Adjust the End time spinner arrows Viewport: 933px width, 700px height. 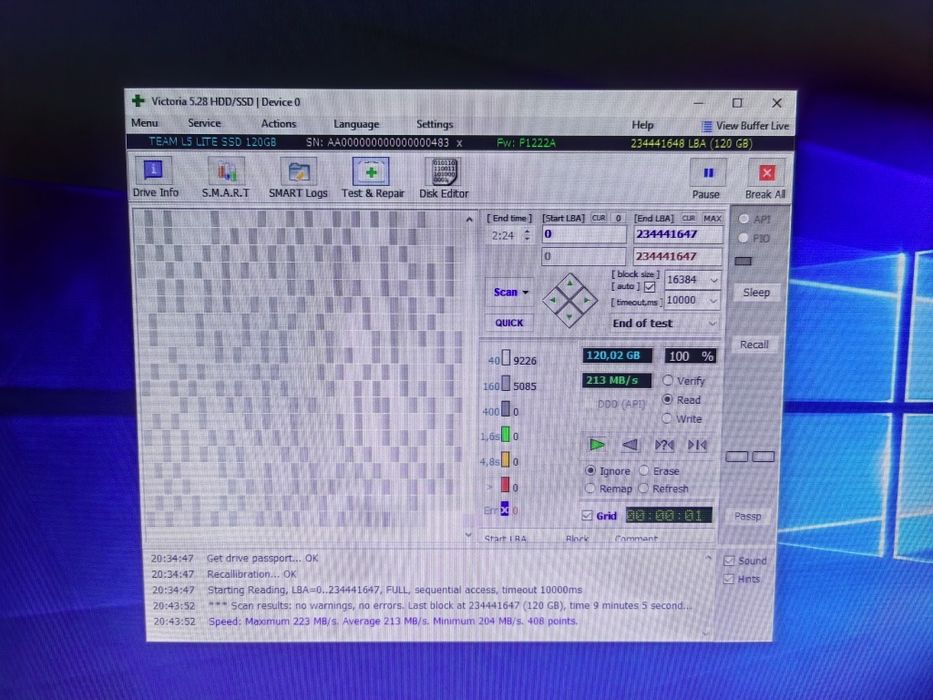click(527, 235)
